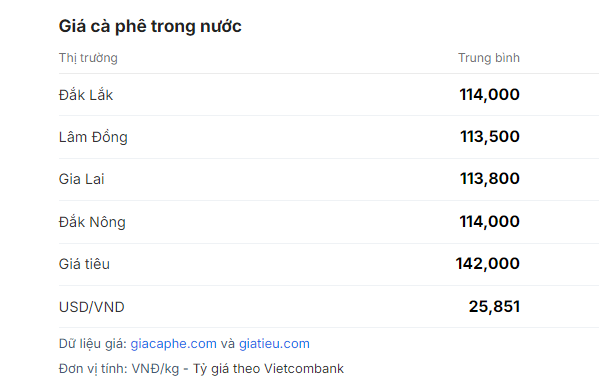Viewport: 599px width, 388px height.
Task: Click the Gia Lai price 113,800
Action: pyautogui.click(x=490, y=178)
